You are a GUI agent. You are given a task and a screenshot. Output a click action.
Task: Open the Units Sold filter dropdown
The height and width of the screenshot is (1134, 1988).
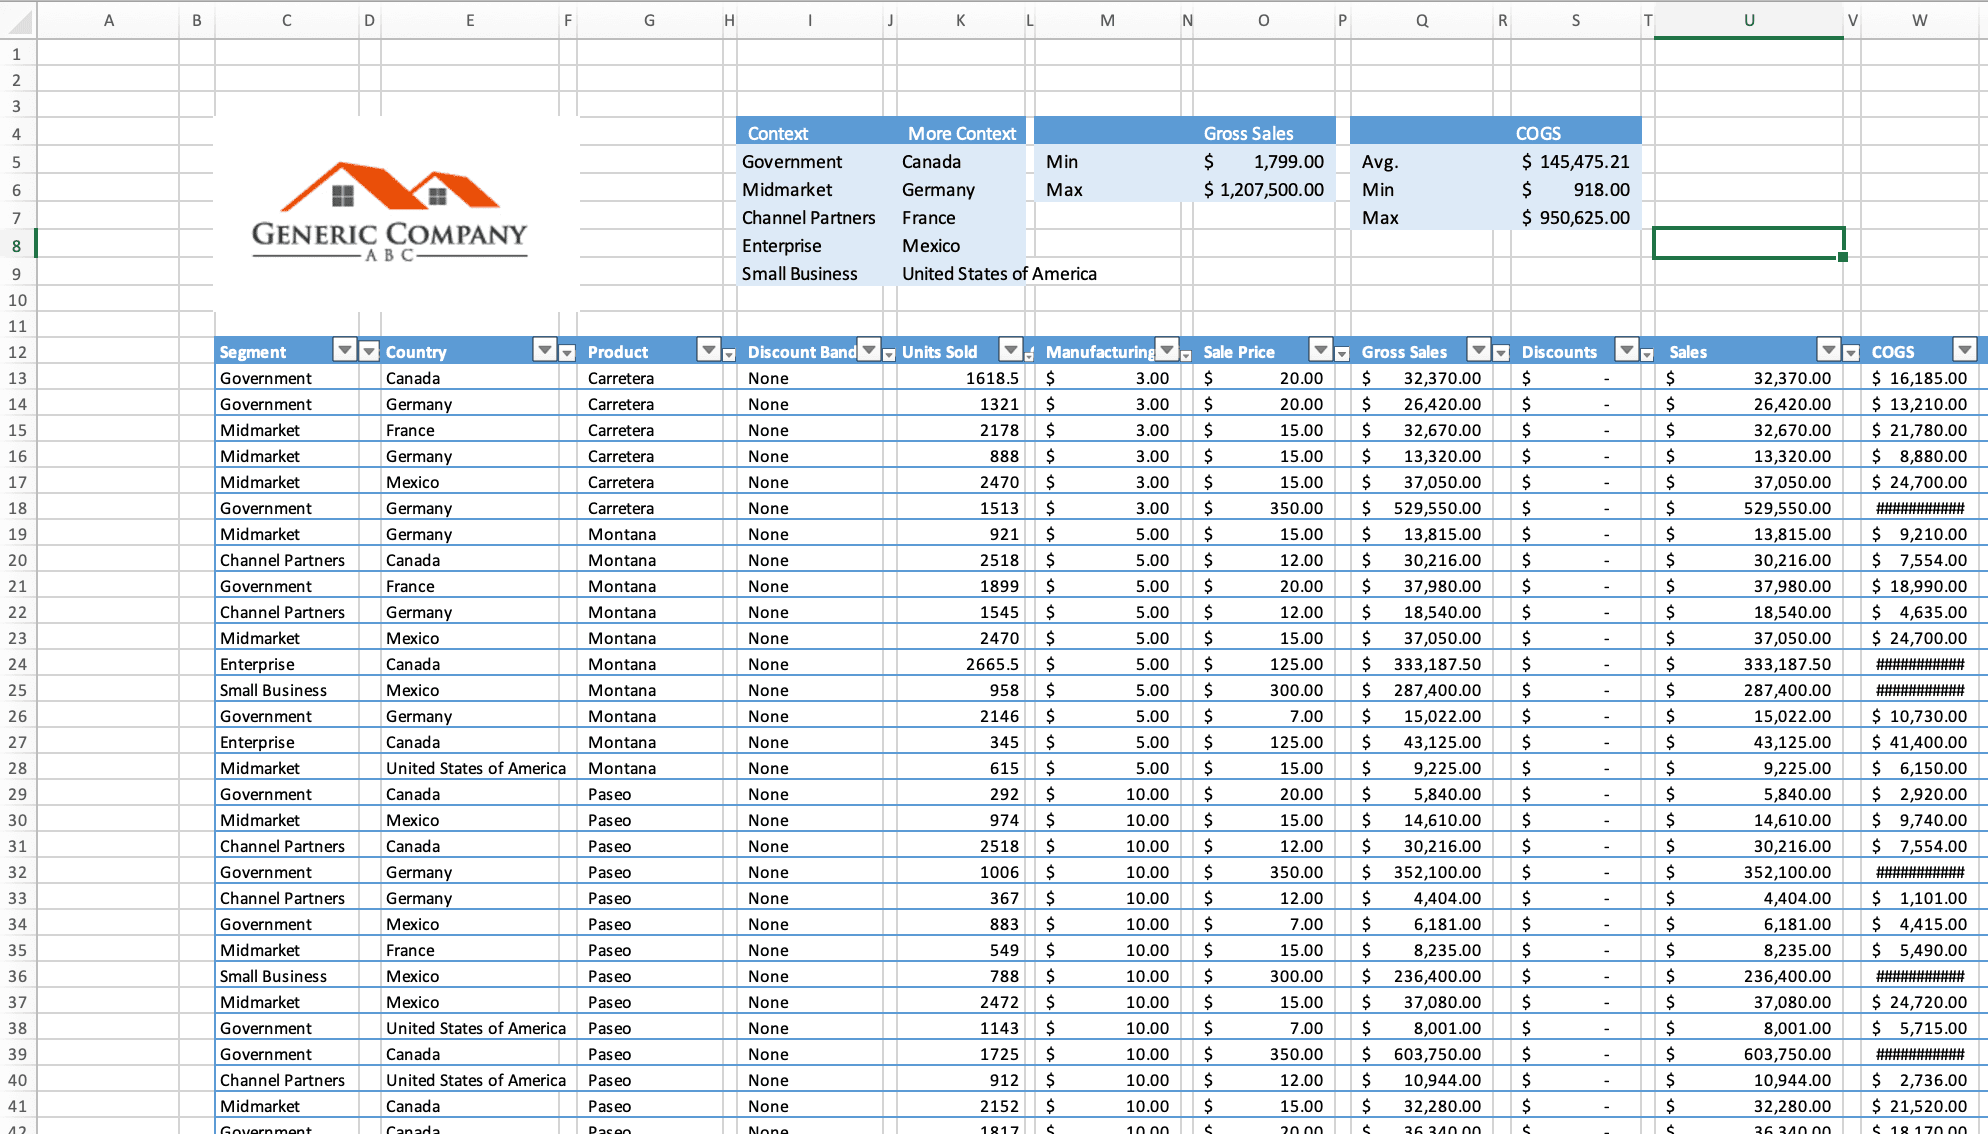click(x=1011, y=350)
